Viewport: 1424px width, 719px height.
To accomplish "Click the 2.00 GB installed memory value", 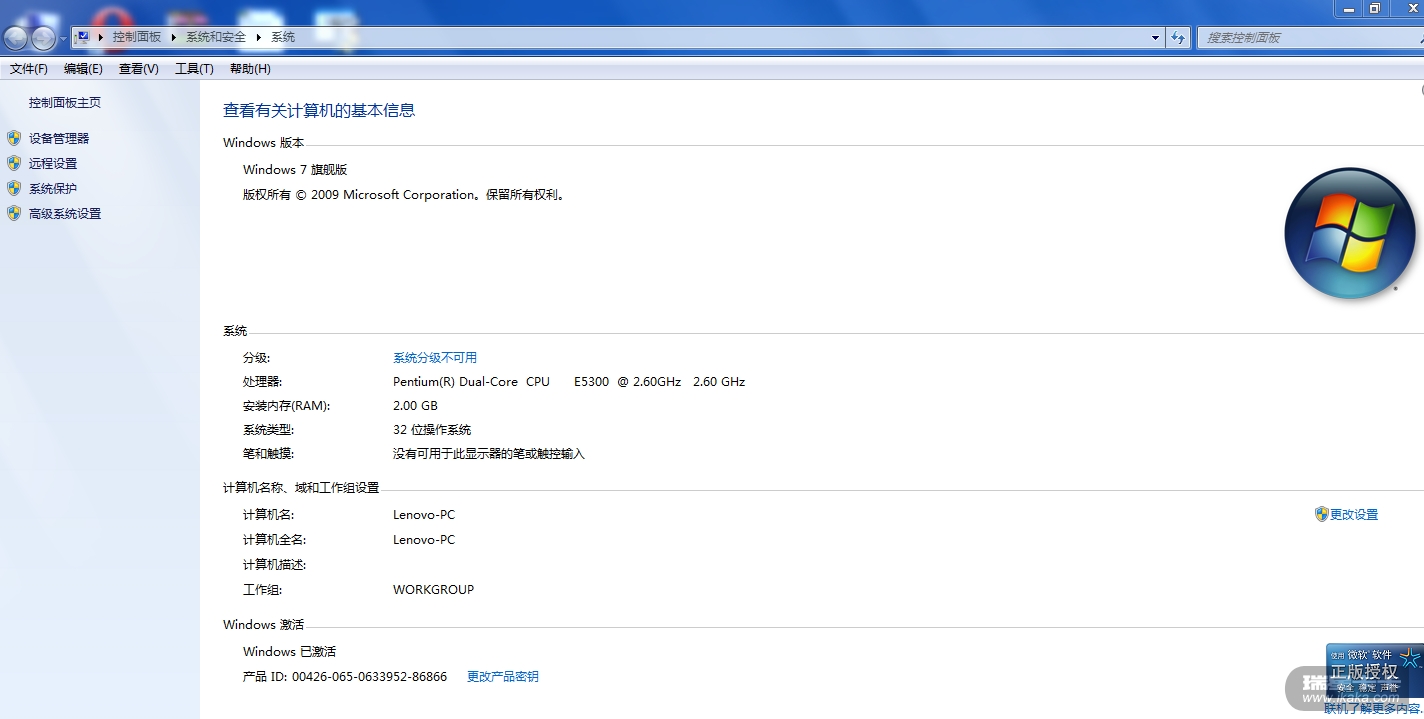I will pyautogui.click(x=415, y=406).
